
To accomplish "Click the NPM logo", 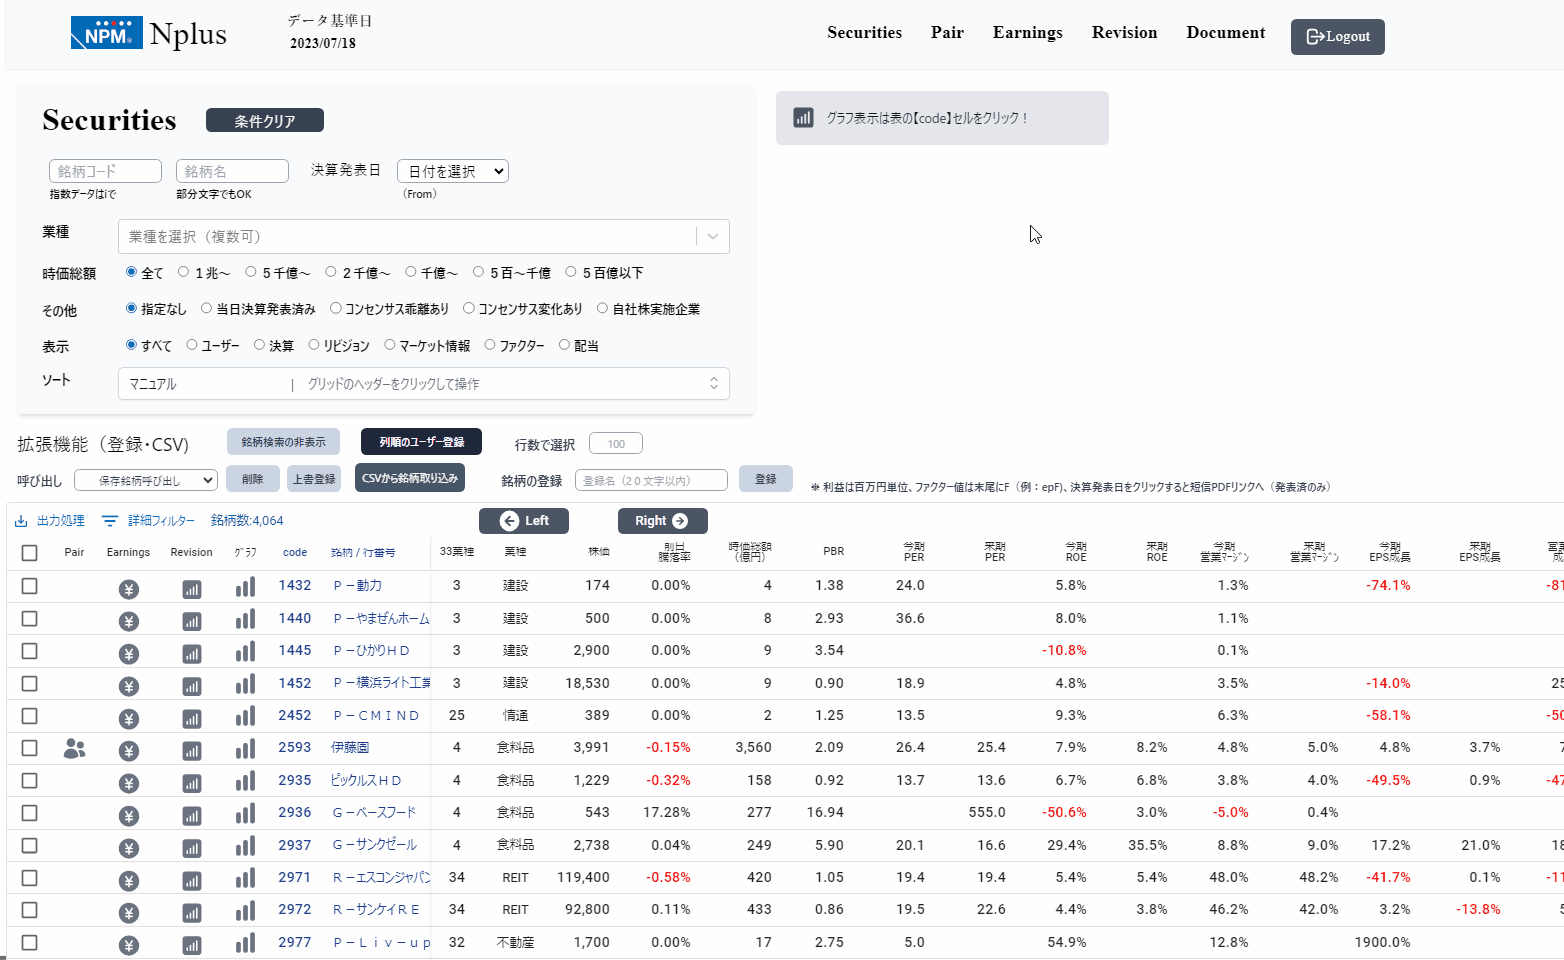I will (x=106, y=33).
